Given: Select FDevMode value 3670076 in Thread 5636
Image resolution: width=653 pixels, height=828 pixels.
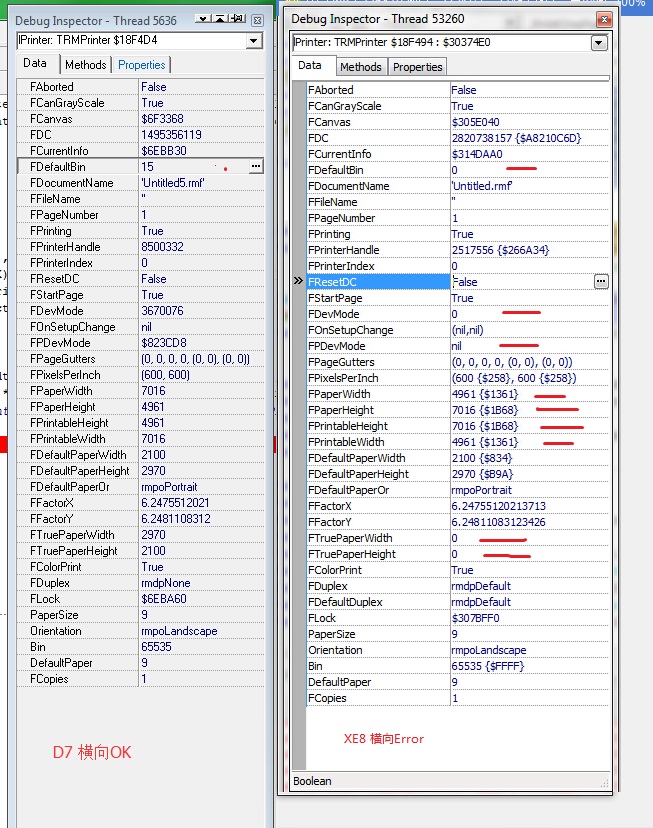Looking at the screenshot, I should pyautogui.click(x=162, y=310).
